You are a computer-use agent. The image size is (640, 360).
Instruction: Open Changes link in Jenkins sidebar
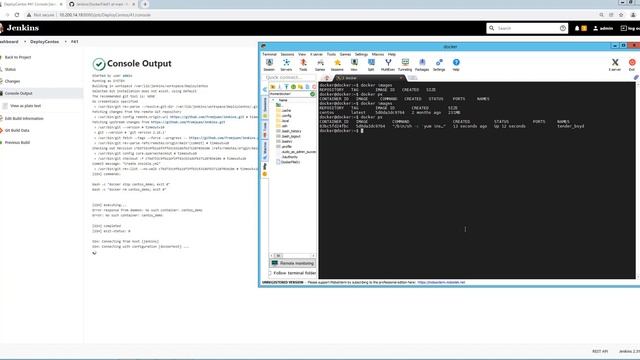click(12, 81)
